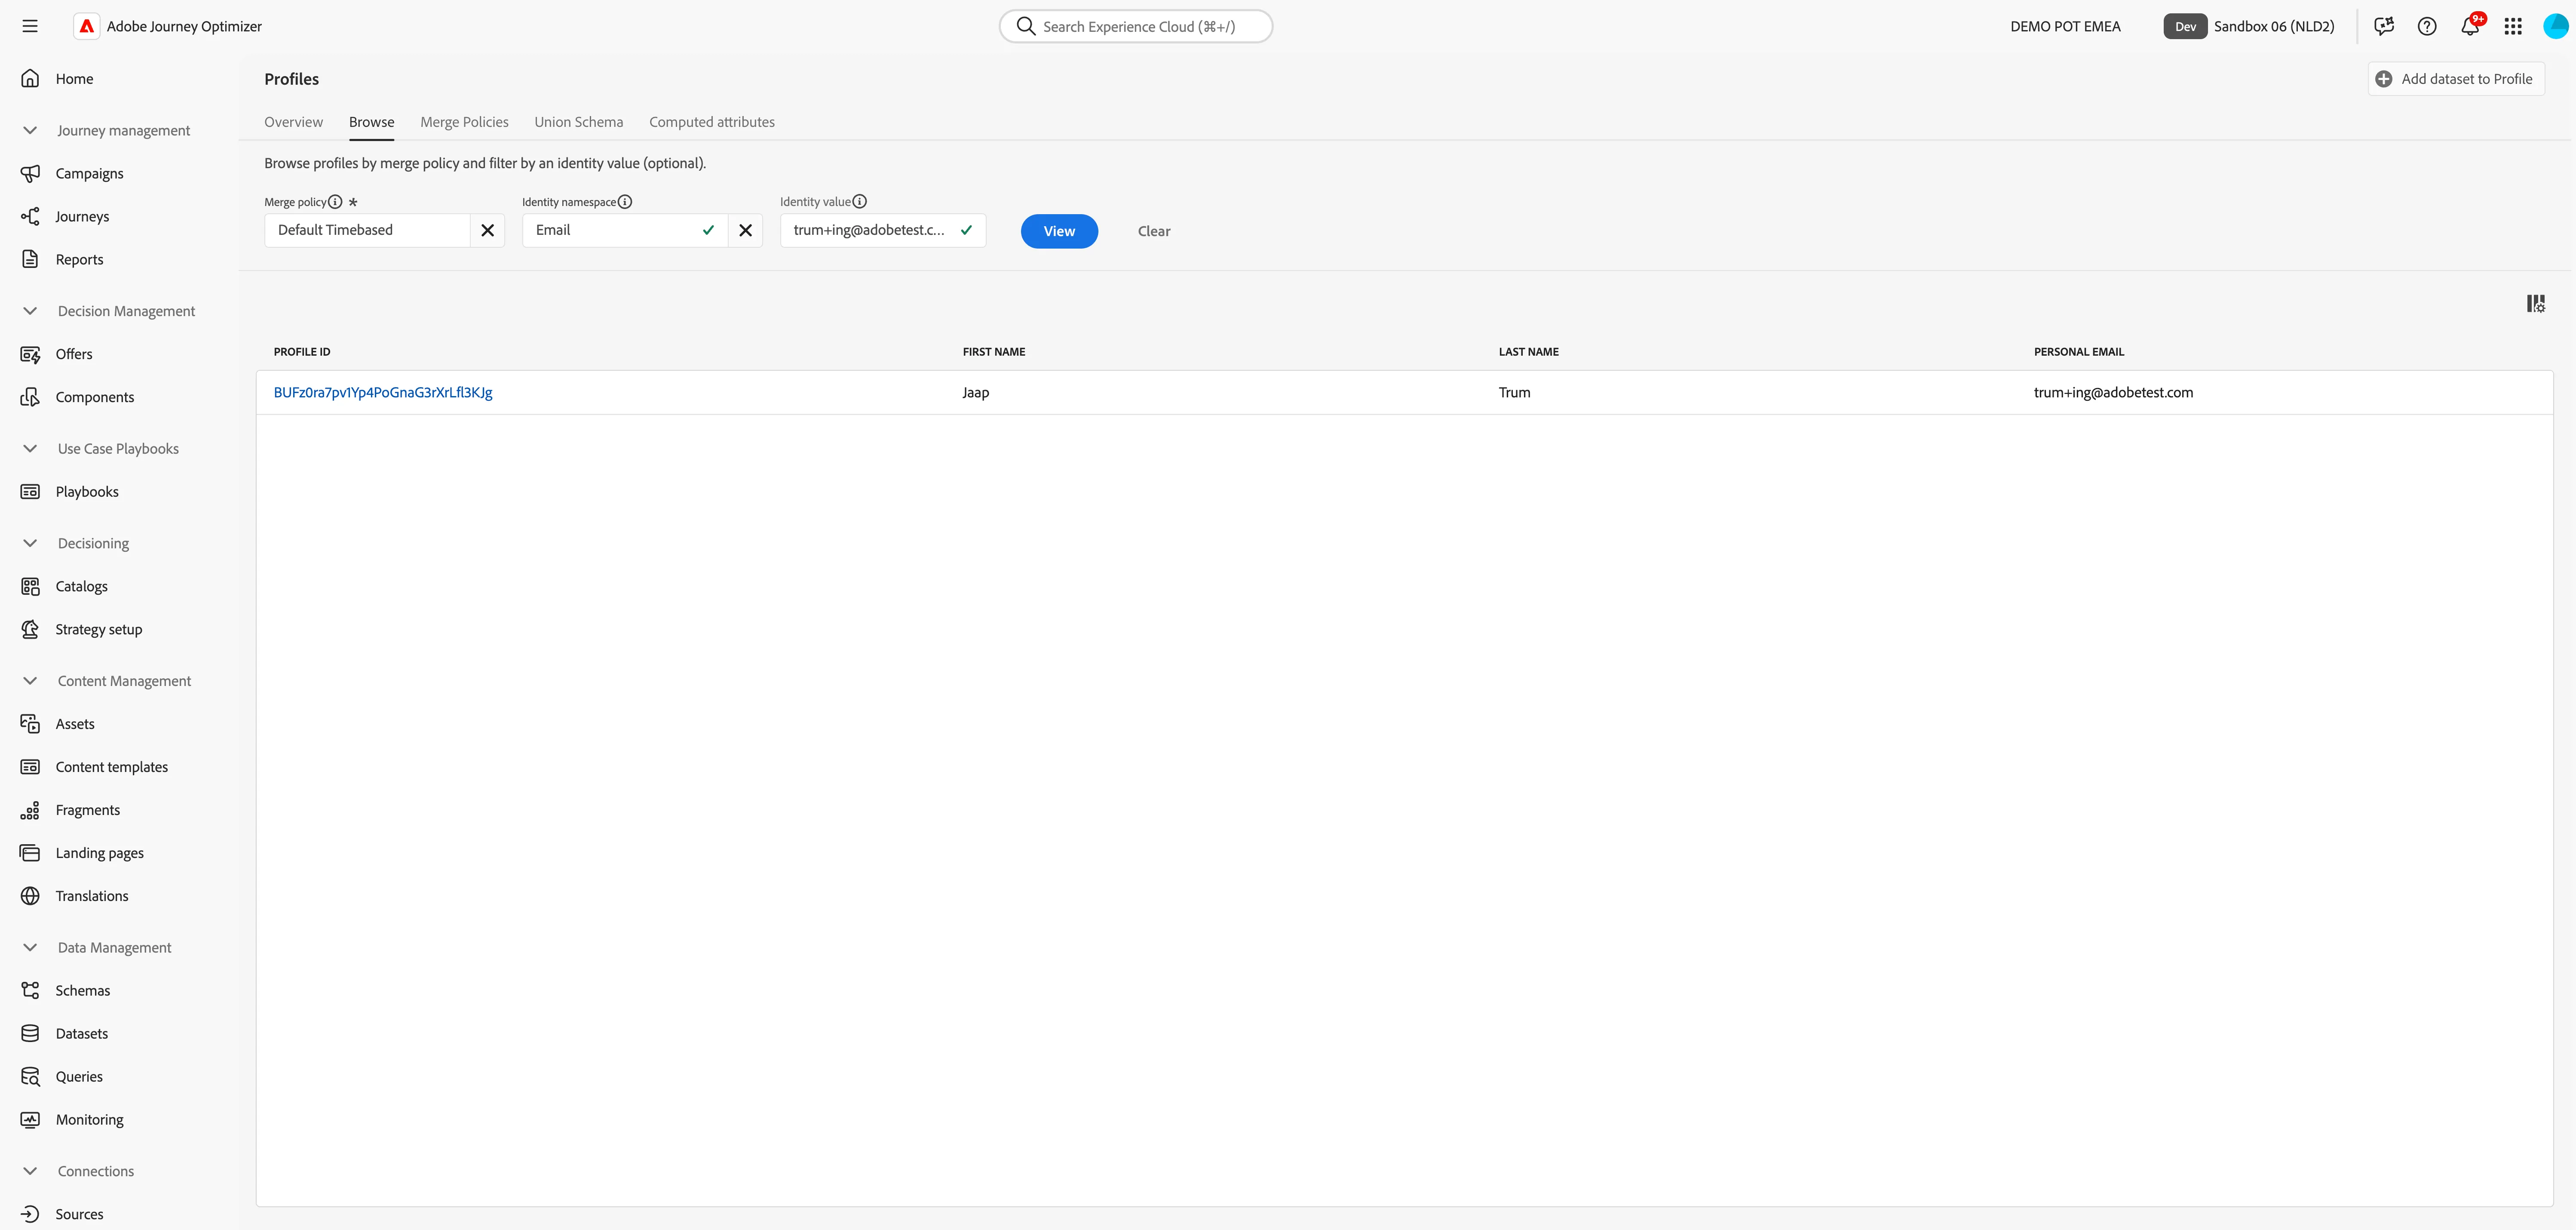Viewport: 2576px width, 1230px height.
Task: Open table column settings icon
Action: point(2536,303)
